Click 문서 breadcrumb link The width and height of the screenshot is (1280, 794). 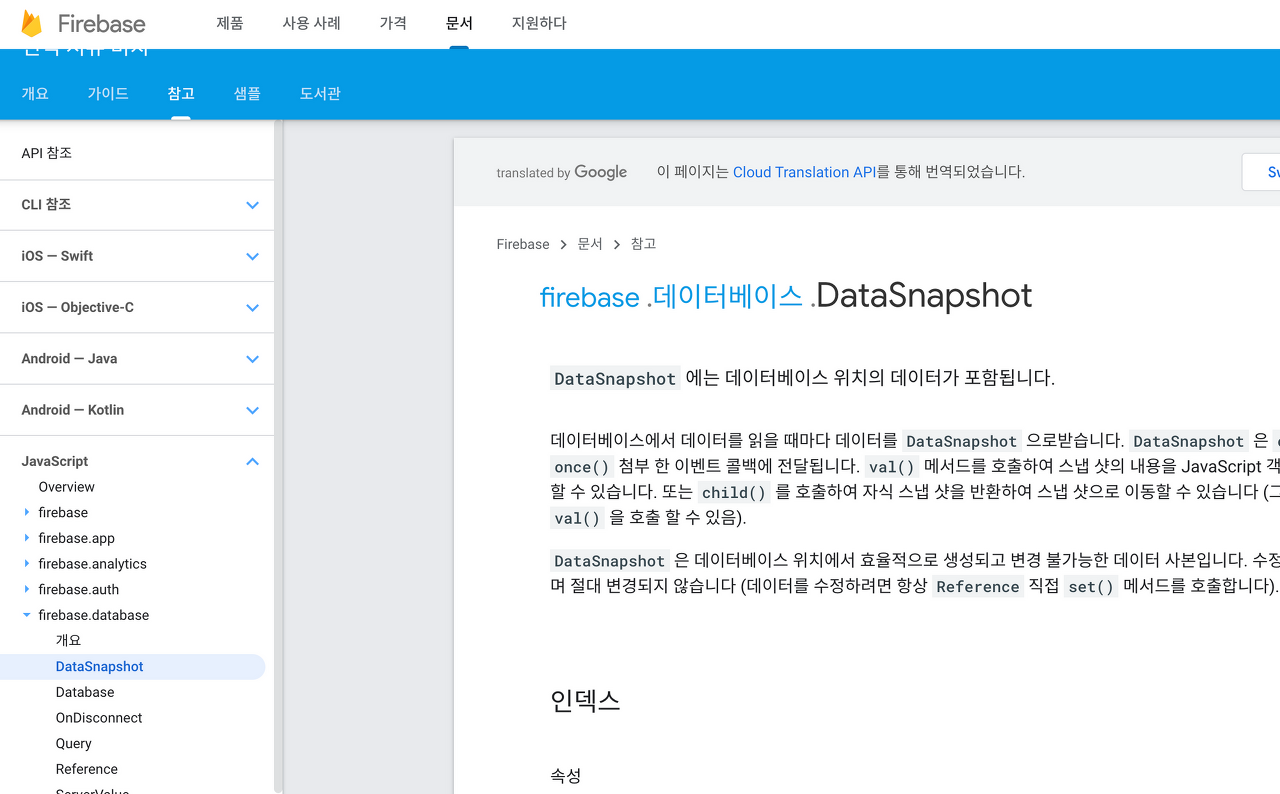[590, 244]
